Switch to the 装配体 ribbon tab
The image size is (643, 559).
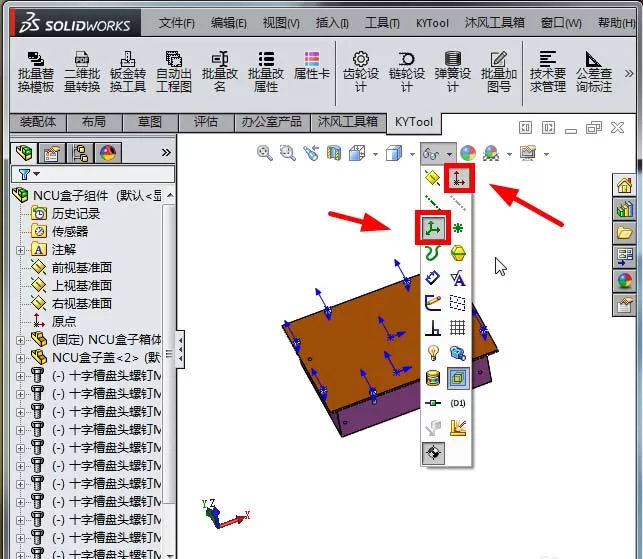point(38,122)
